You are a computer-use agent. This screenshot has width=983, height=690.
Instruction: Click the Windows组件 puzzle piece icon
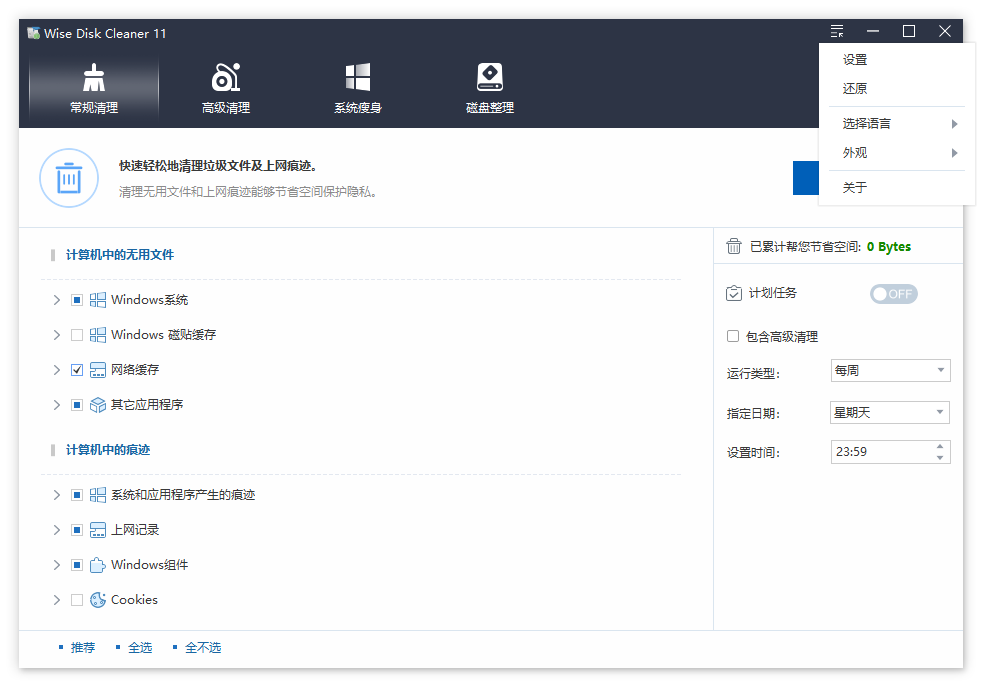point(98,565)
